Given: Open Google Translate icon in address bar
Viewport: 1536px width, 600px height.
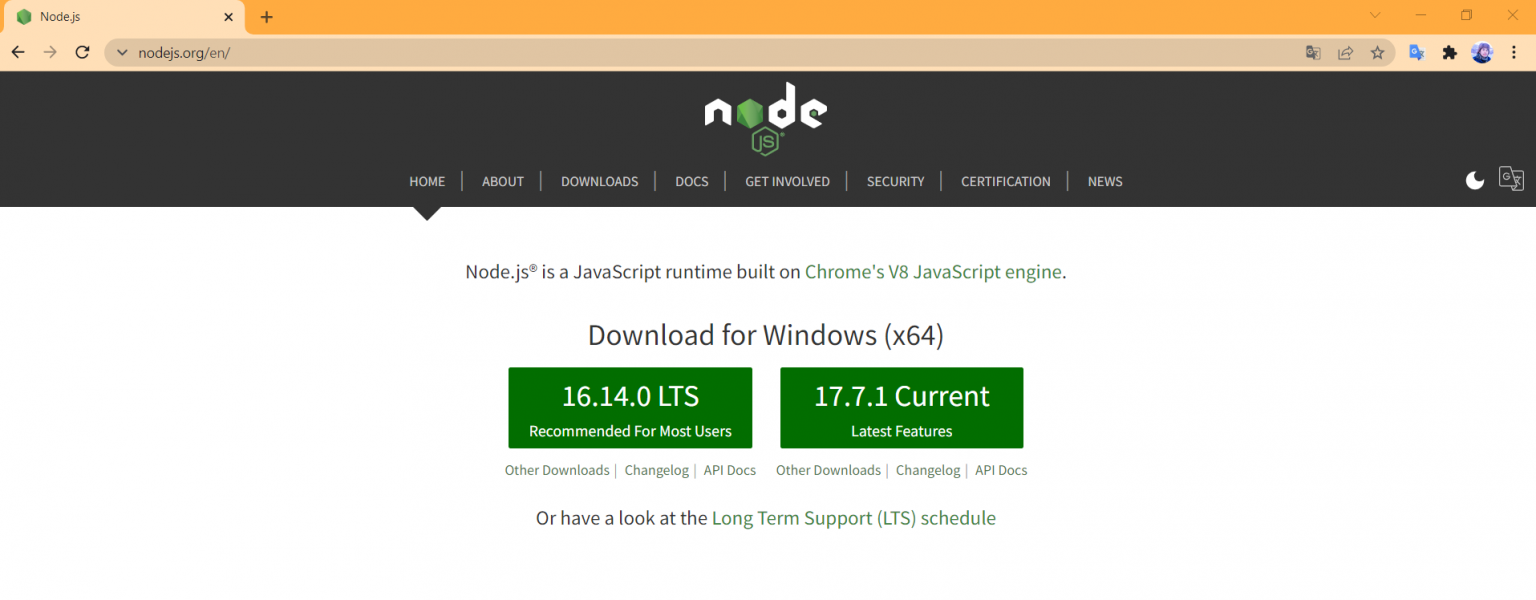Looking at the screenshot, I should pos(1313,53).
